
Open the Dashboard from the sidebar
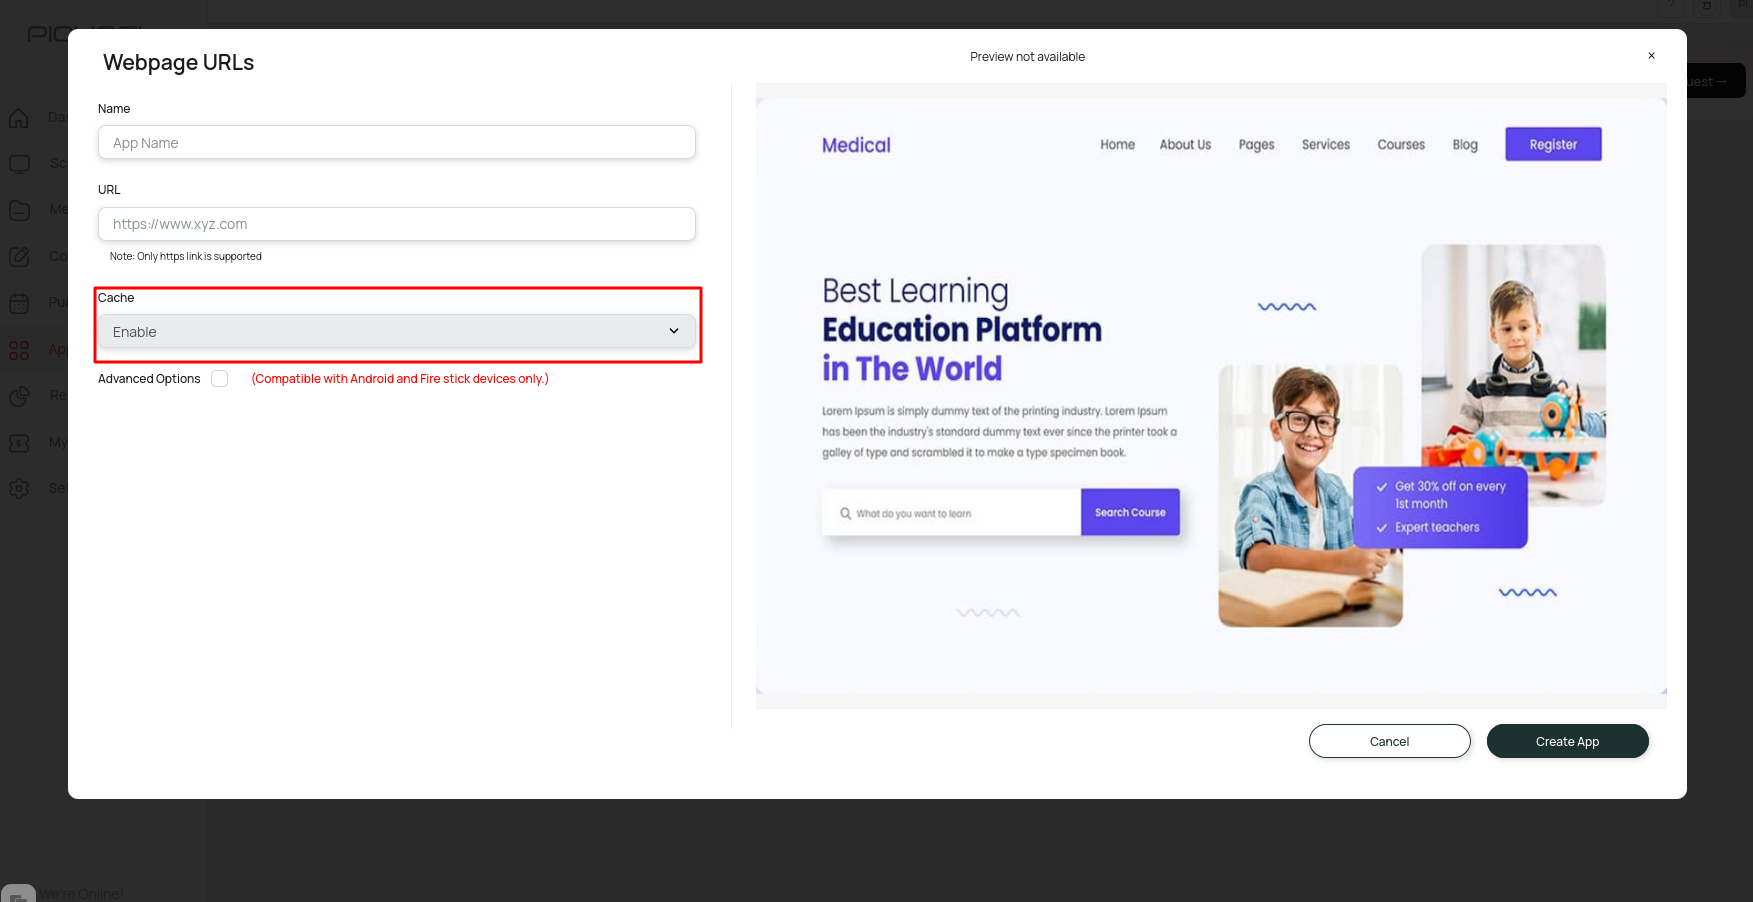[x=19, y=117]
